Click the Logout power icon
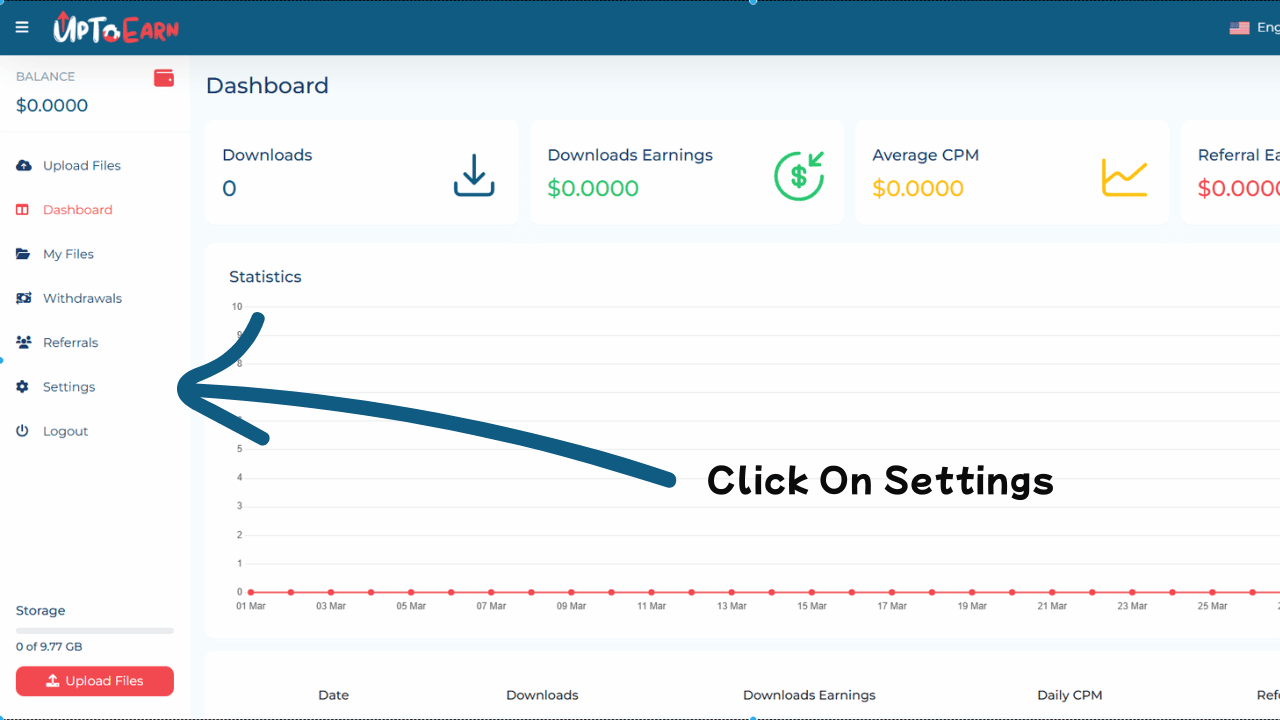The width and height of the screenshot is (1280, 720). click(x=23, y=431)
